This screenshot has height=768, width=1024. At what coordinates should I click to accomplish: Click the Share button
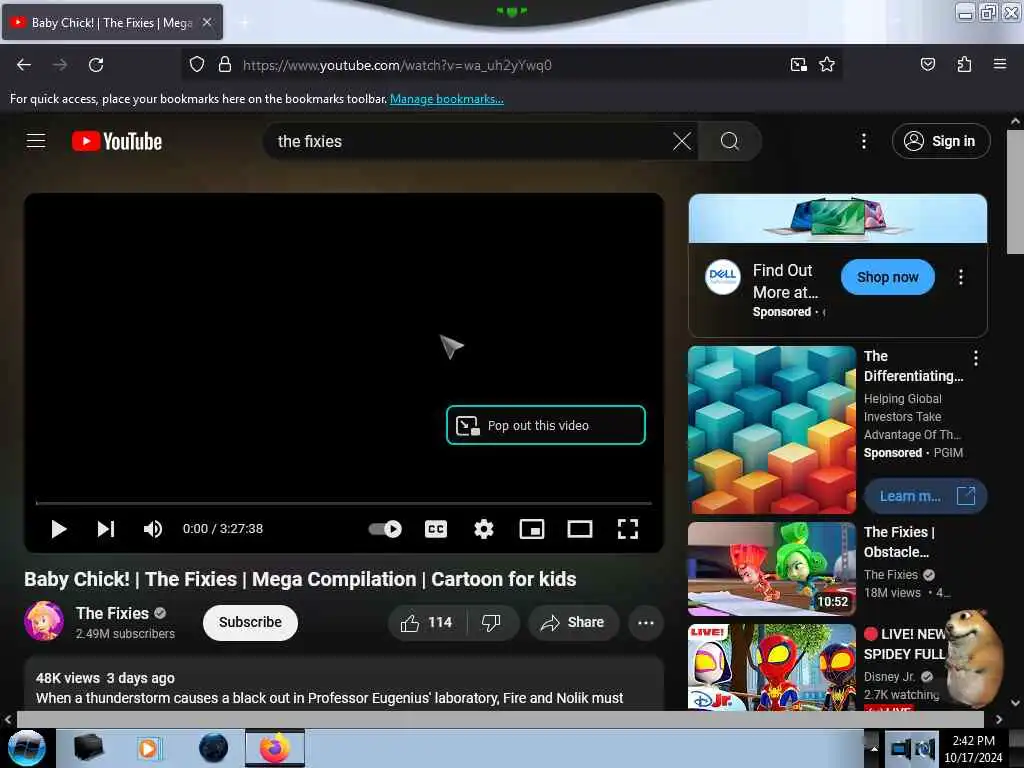click(573, 623)
